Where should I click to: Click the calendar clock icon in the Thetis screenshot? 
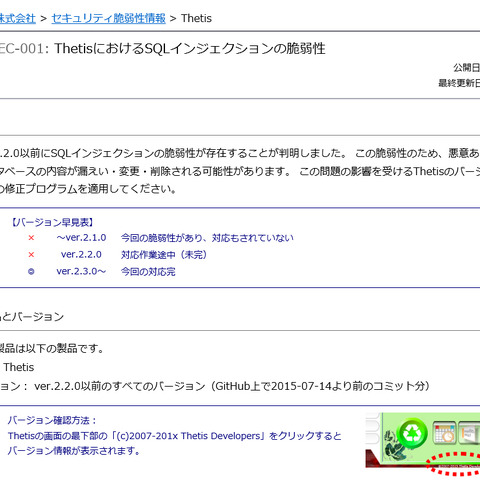point(445,433)
